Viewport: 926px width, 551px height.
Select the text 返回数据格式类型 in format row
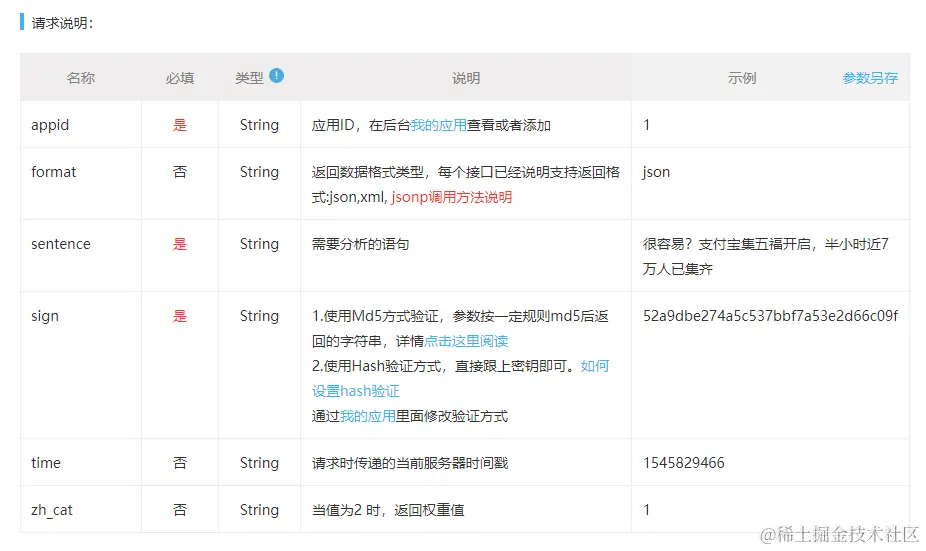(368, 172)
